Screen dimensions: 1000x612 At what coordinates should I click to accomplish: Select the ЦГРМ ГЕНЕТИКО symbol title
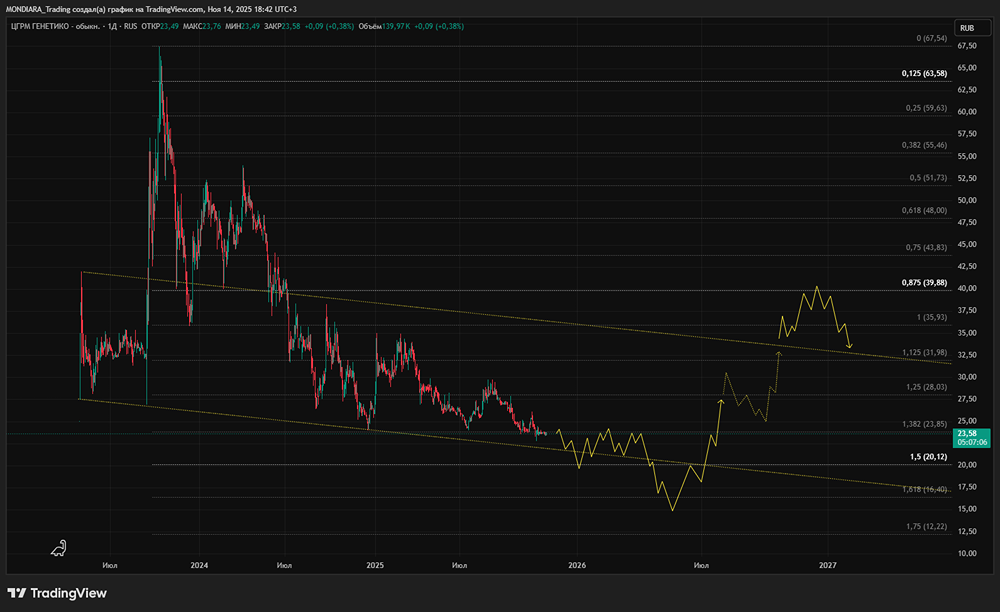click(40, 26)
